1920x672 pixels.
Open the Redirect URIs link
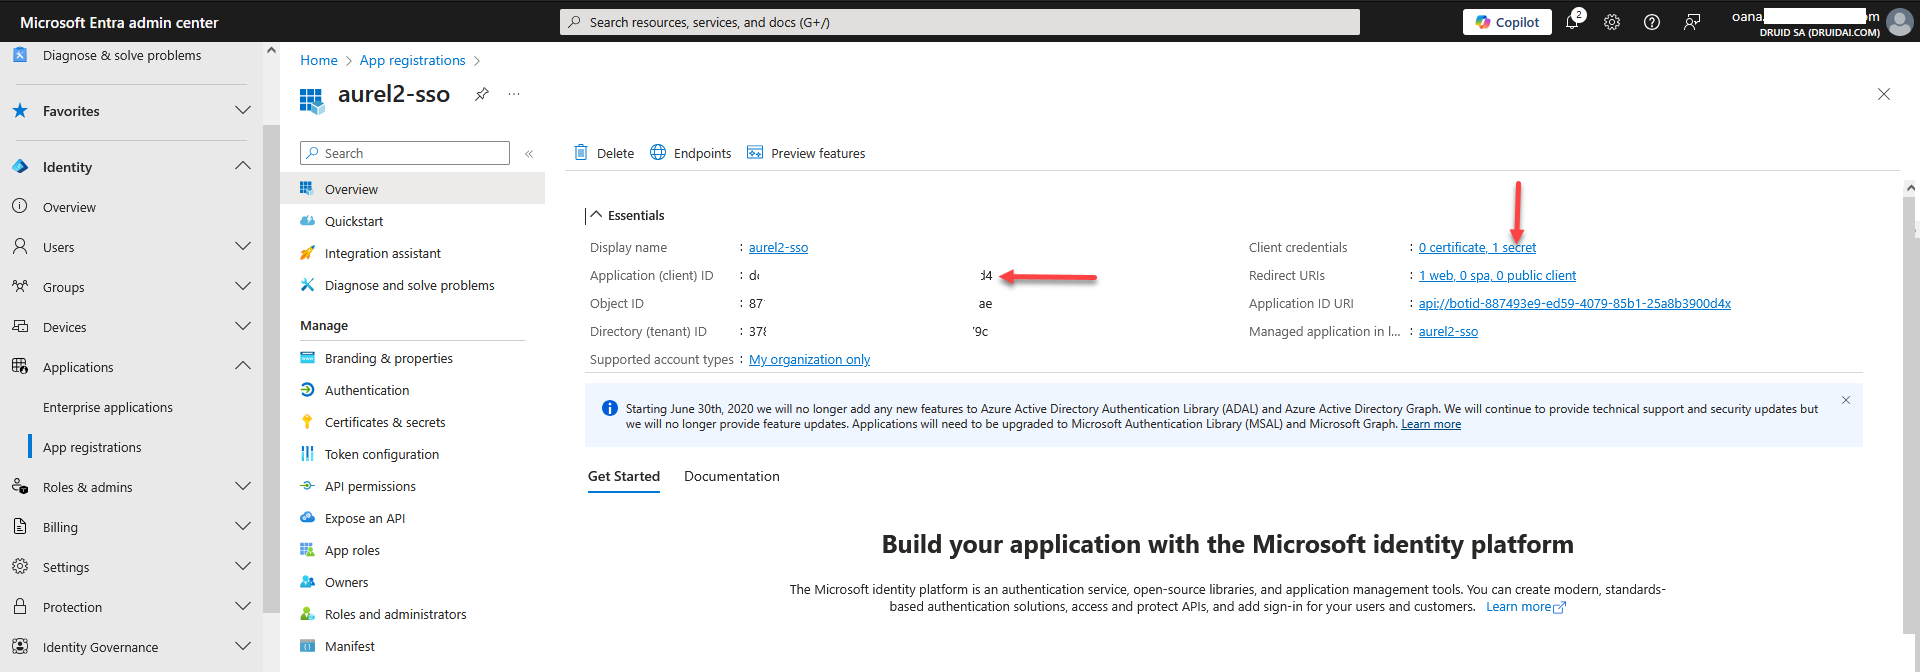tap(1497, 275)
